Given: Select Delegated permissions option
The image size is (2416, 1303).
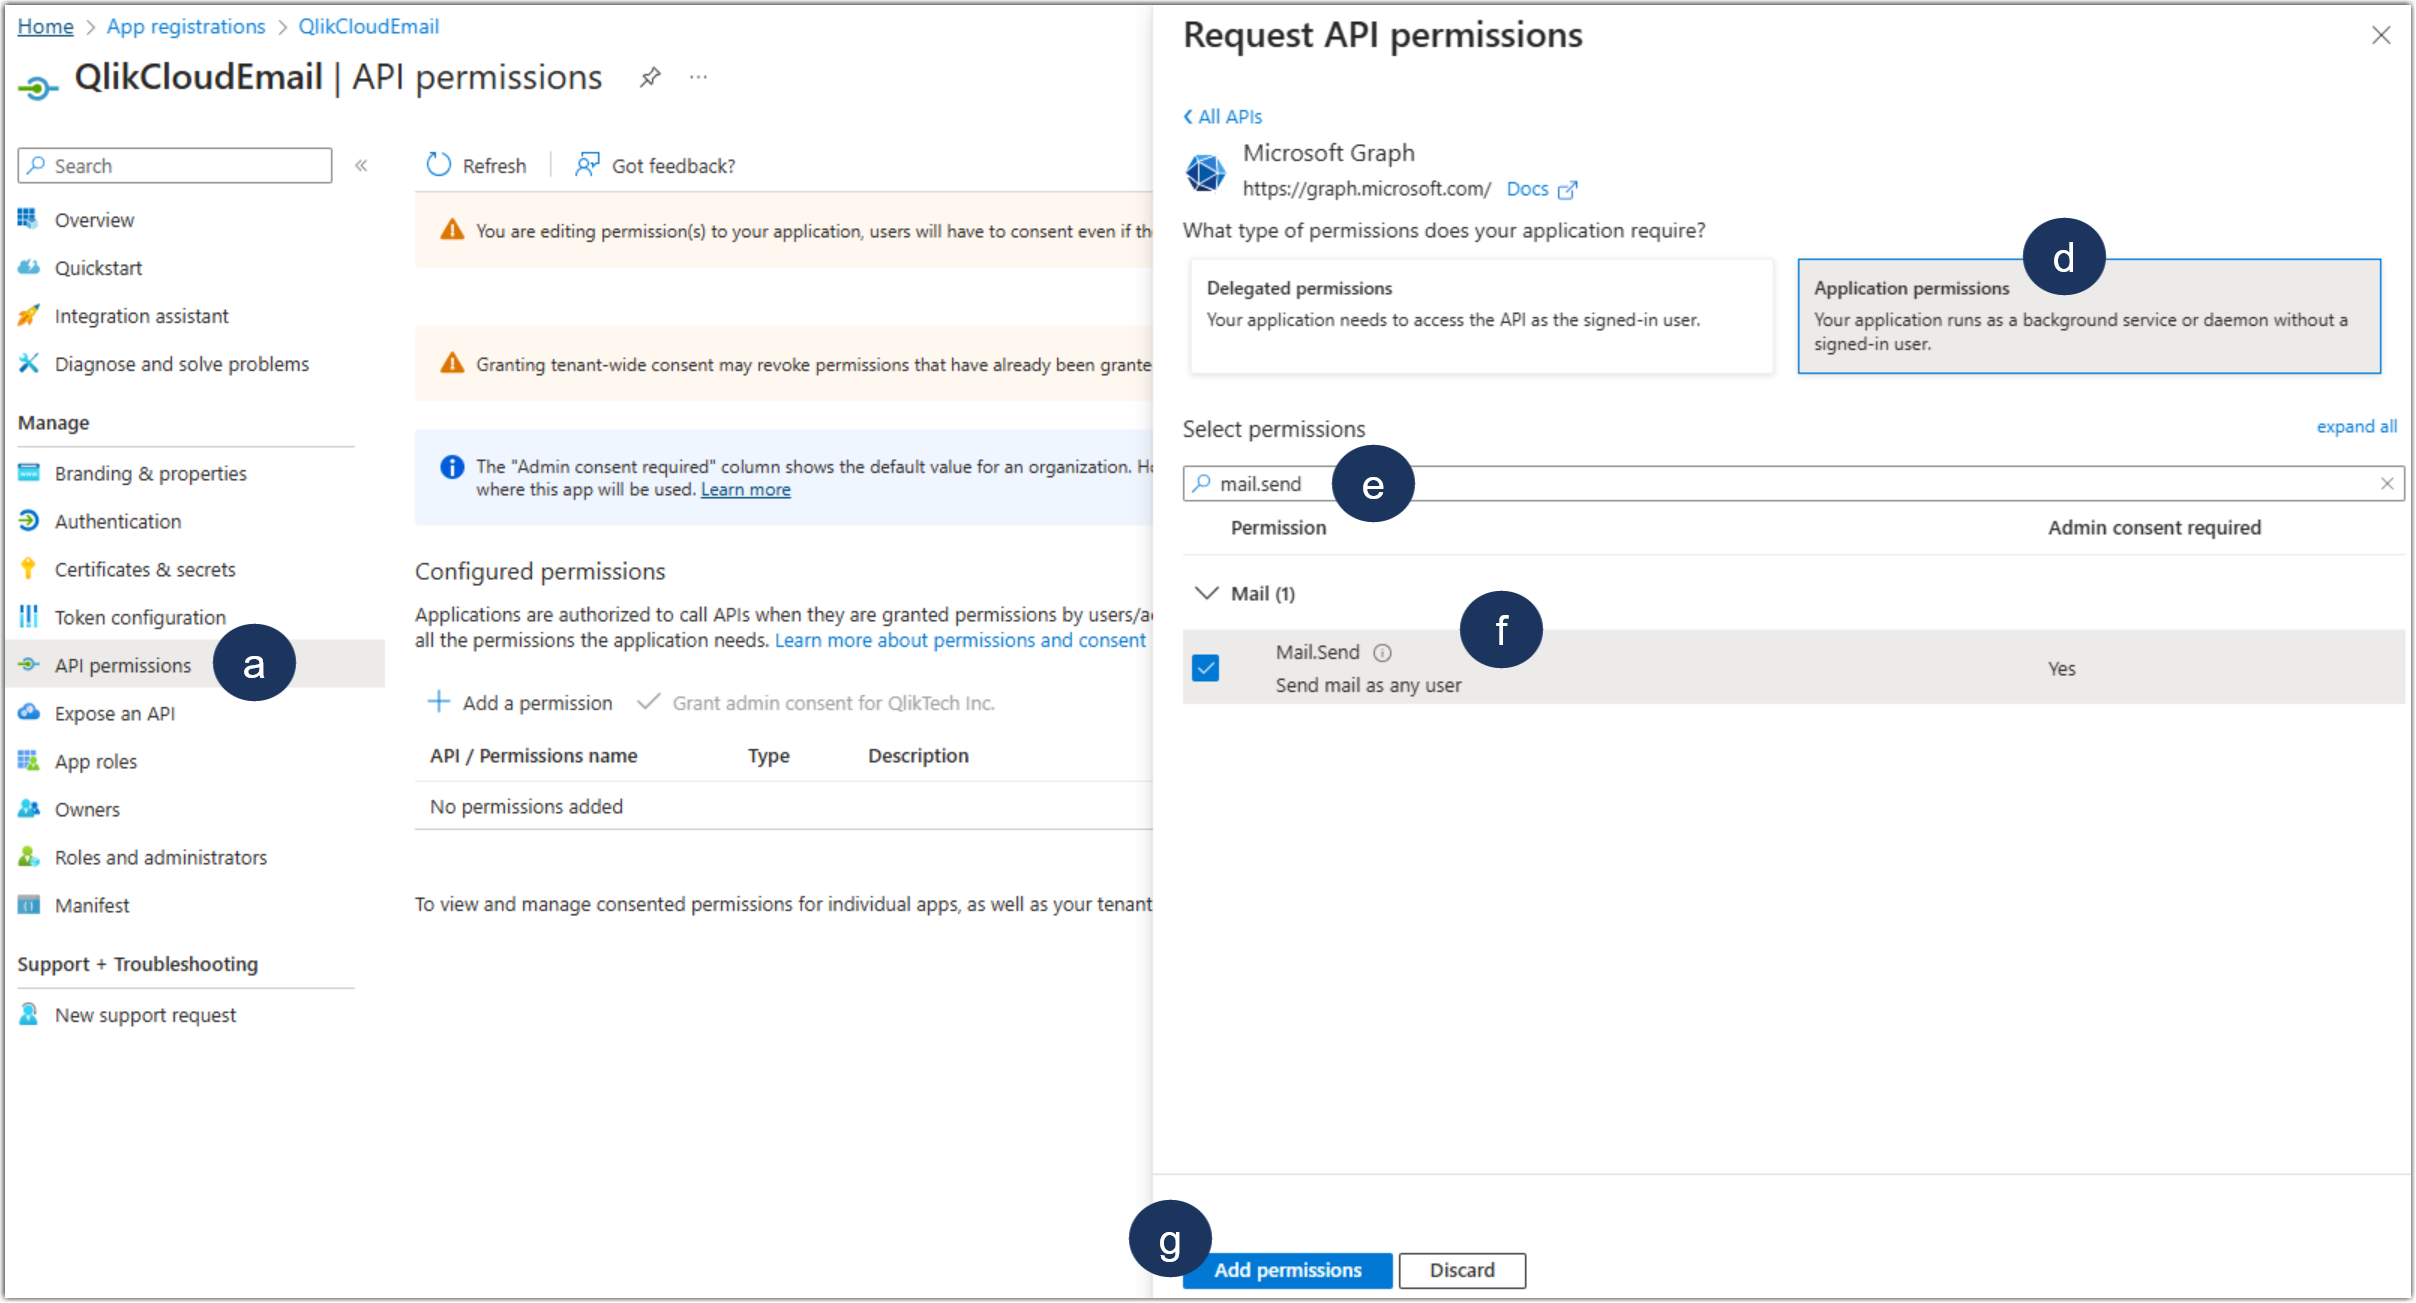Looking at the screenshot, I should coord(1480,316).
